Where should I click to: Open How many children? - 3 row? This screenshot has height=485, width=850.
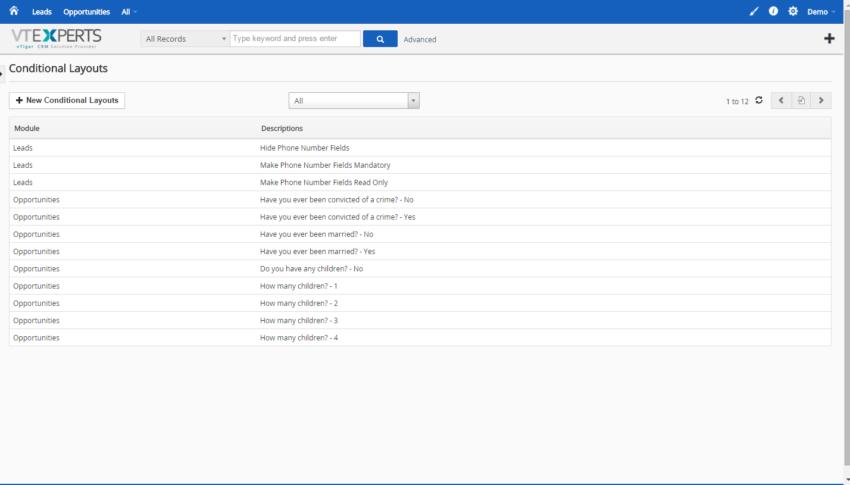tap(420, 321)
